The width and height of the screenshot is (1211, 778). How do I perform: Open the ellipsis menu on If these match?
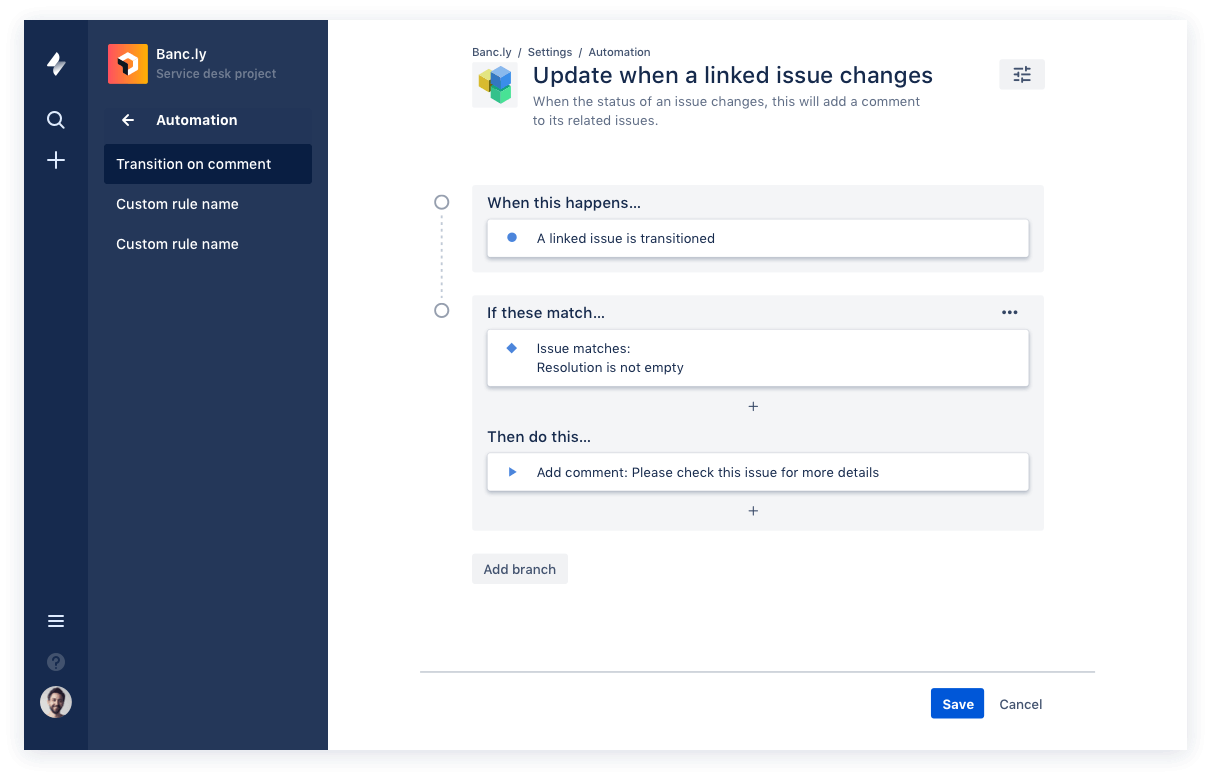(1009, 312)
